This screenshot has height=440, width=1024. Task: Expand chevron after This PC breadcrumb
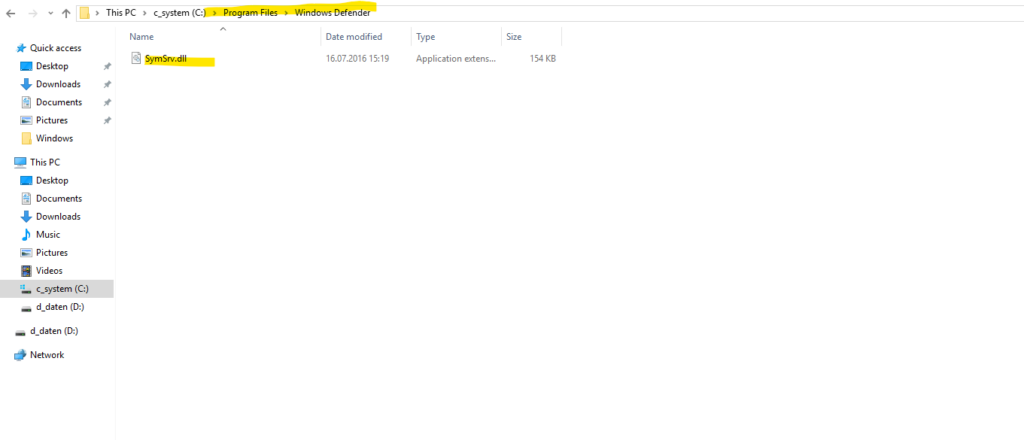144,13
